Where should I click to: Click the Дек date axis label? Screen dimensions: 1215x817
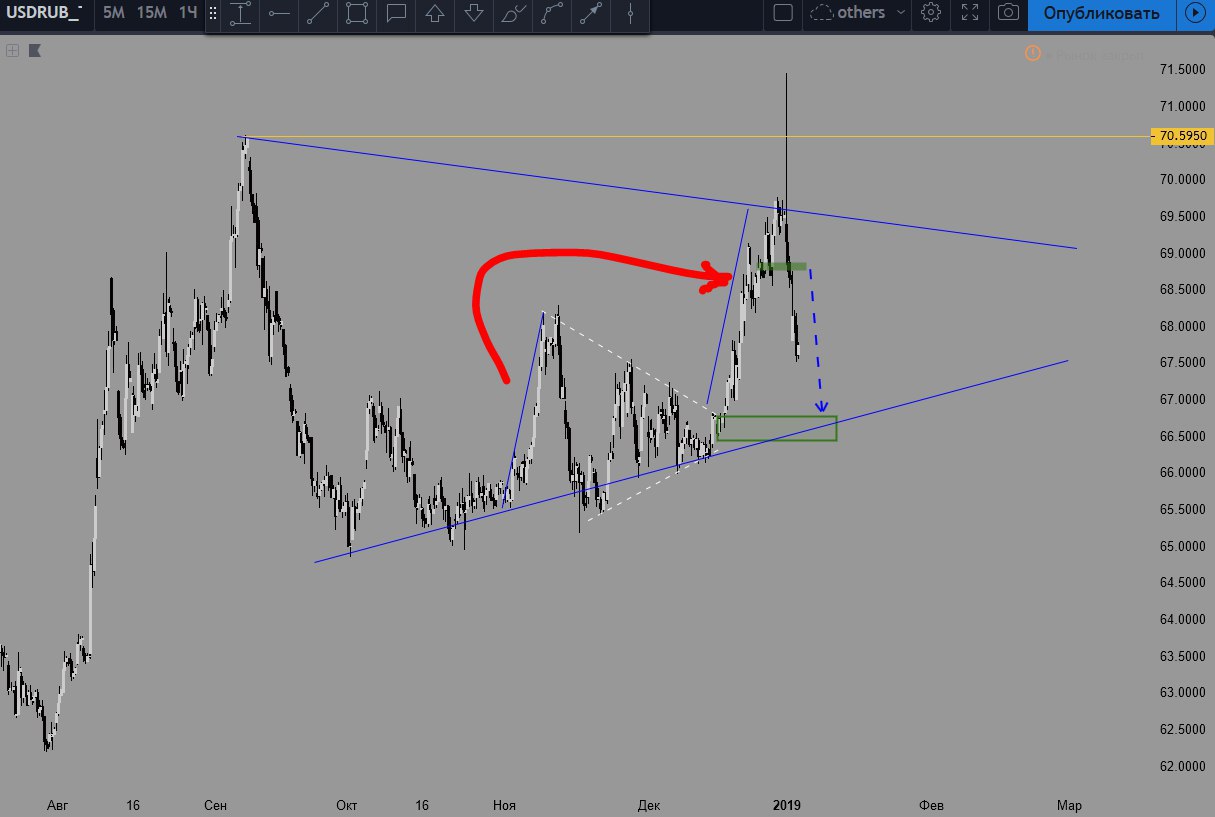(x=648, y=804)
